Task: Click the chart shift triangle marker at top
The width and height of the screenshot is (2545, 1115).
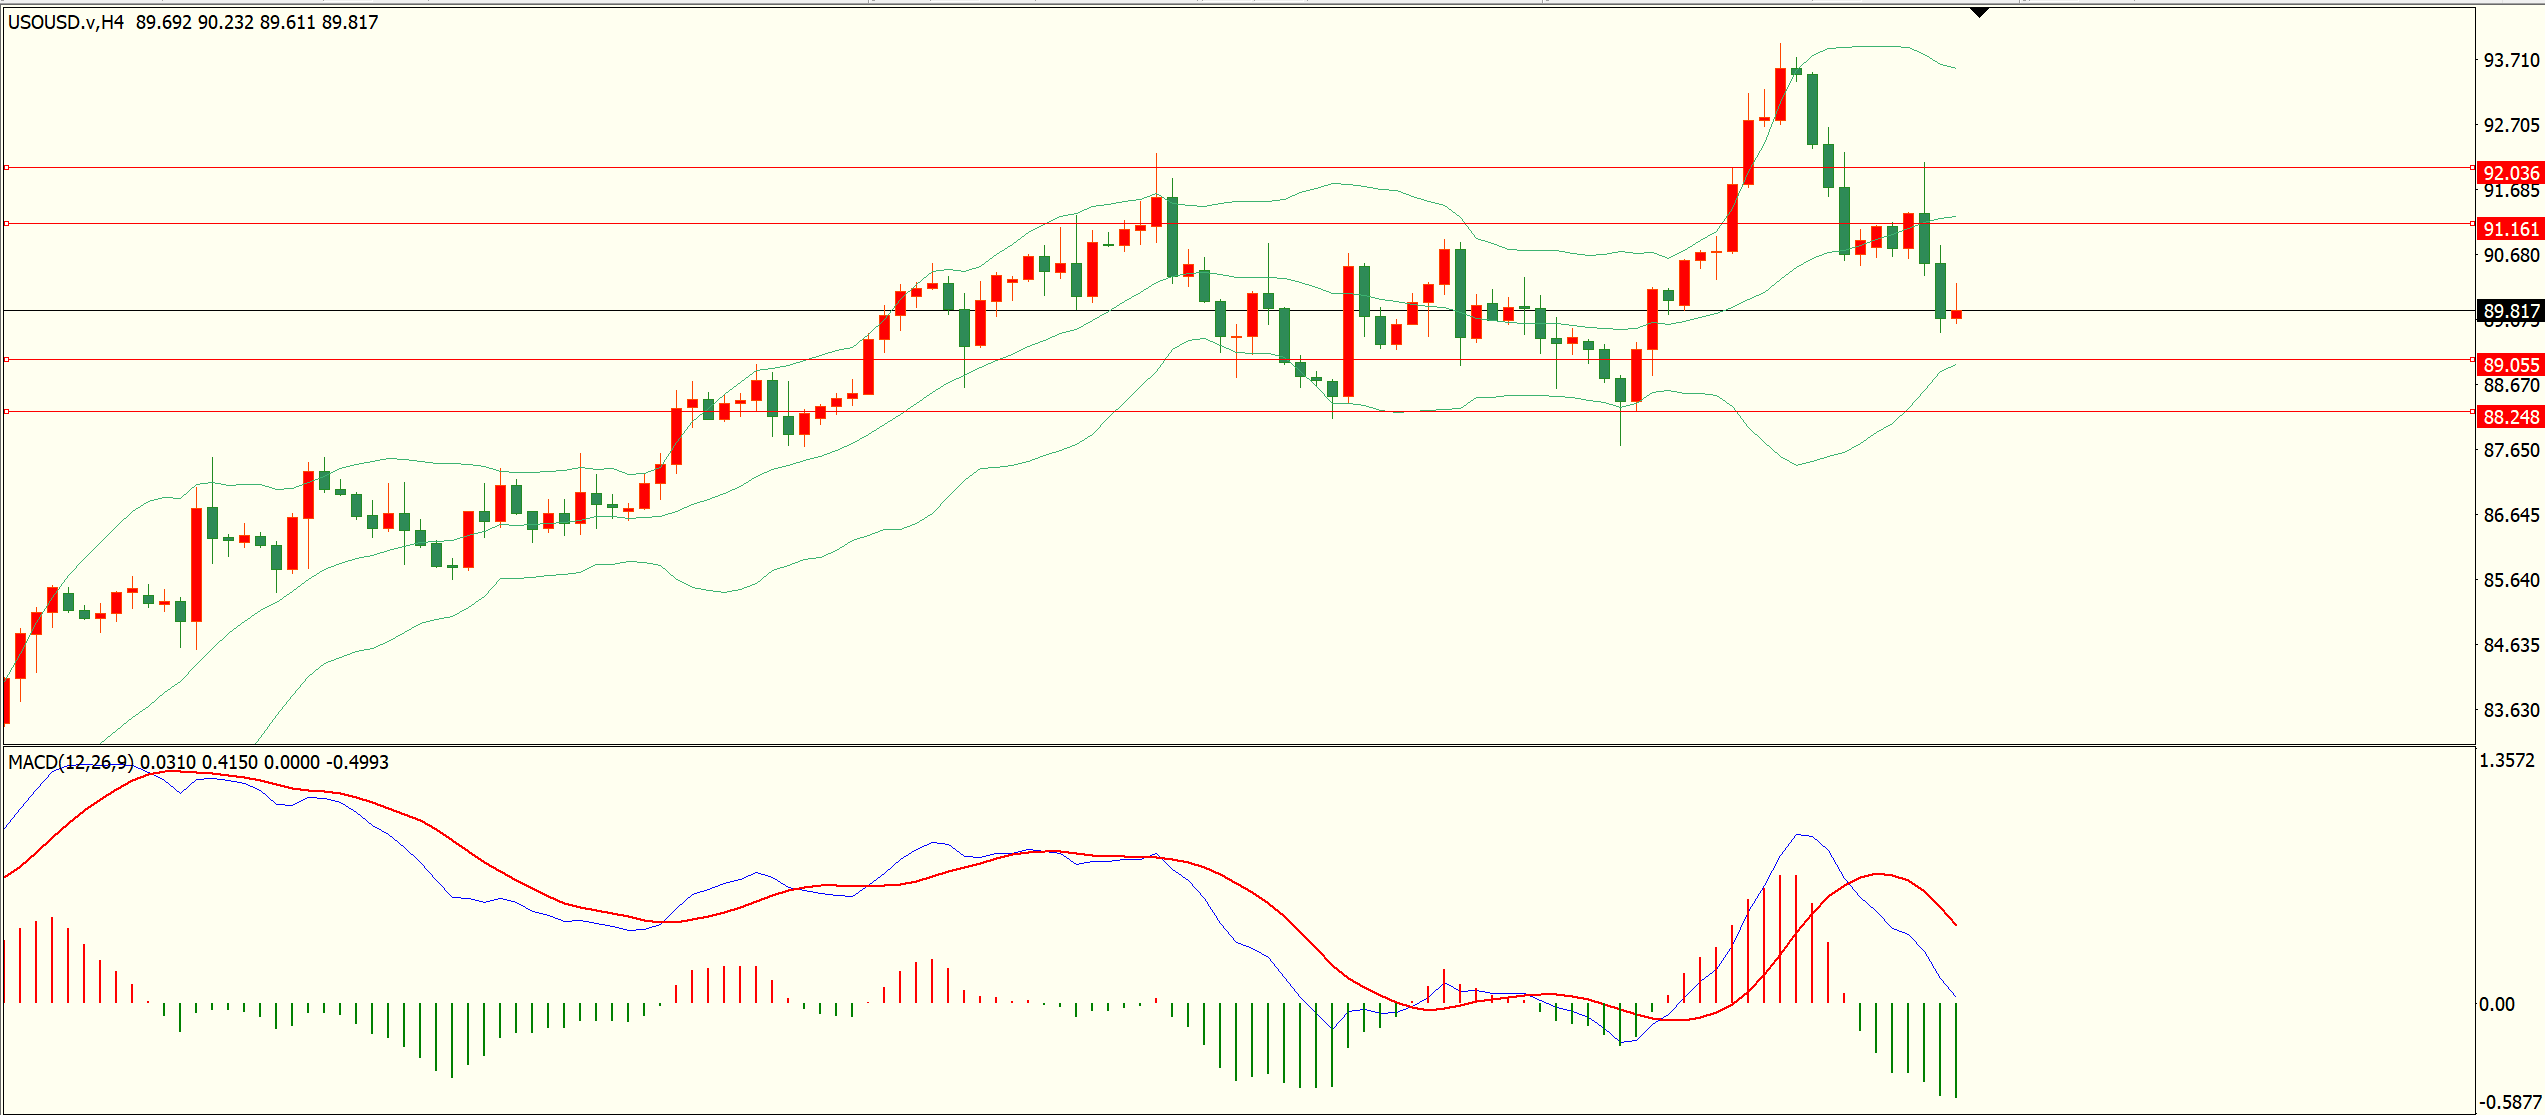Action: click(1979, 13)
